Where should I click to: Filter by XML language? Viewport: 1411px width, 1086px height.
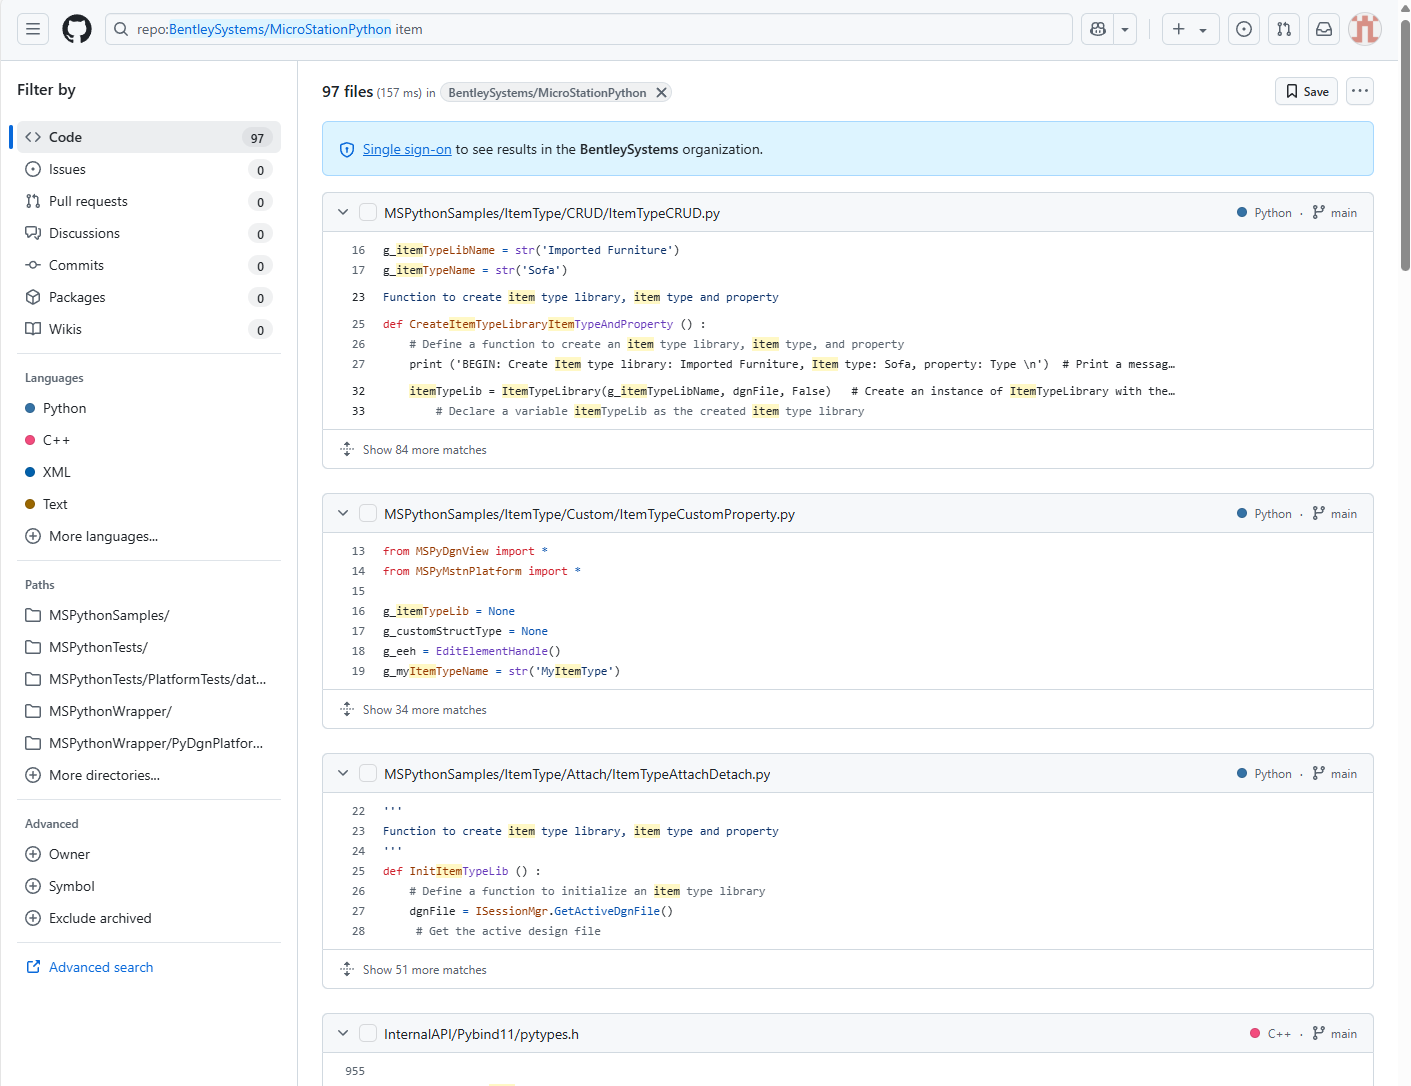click(149, 472)
